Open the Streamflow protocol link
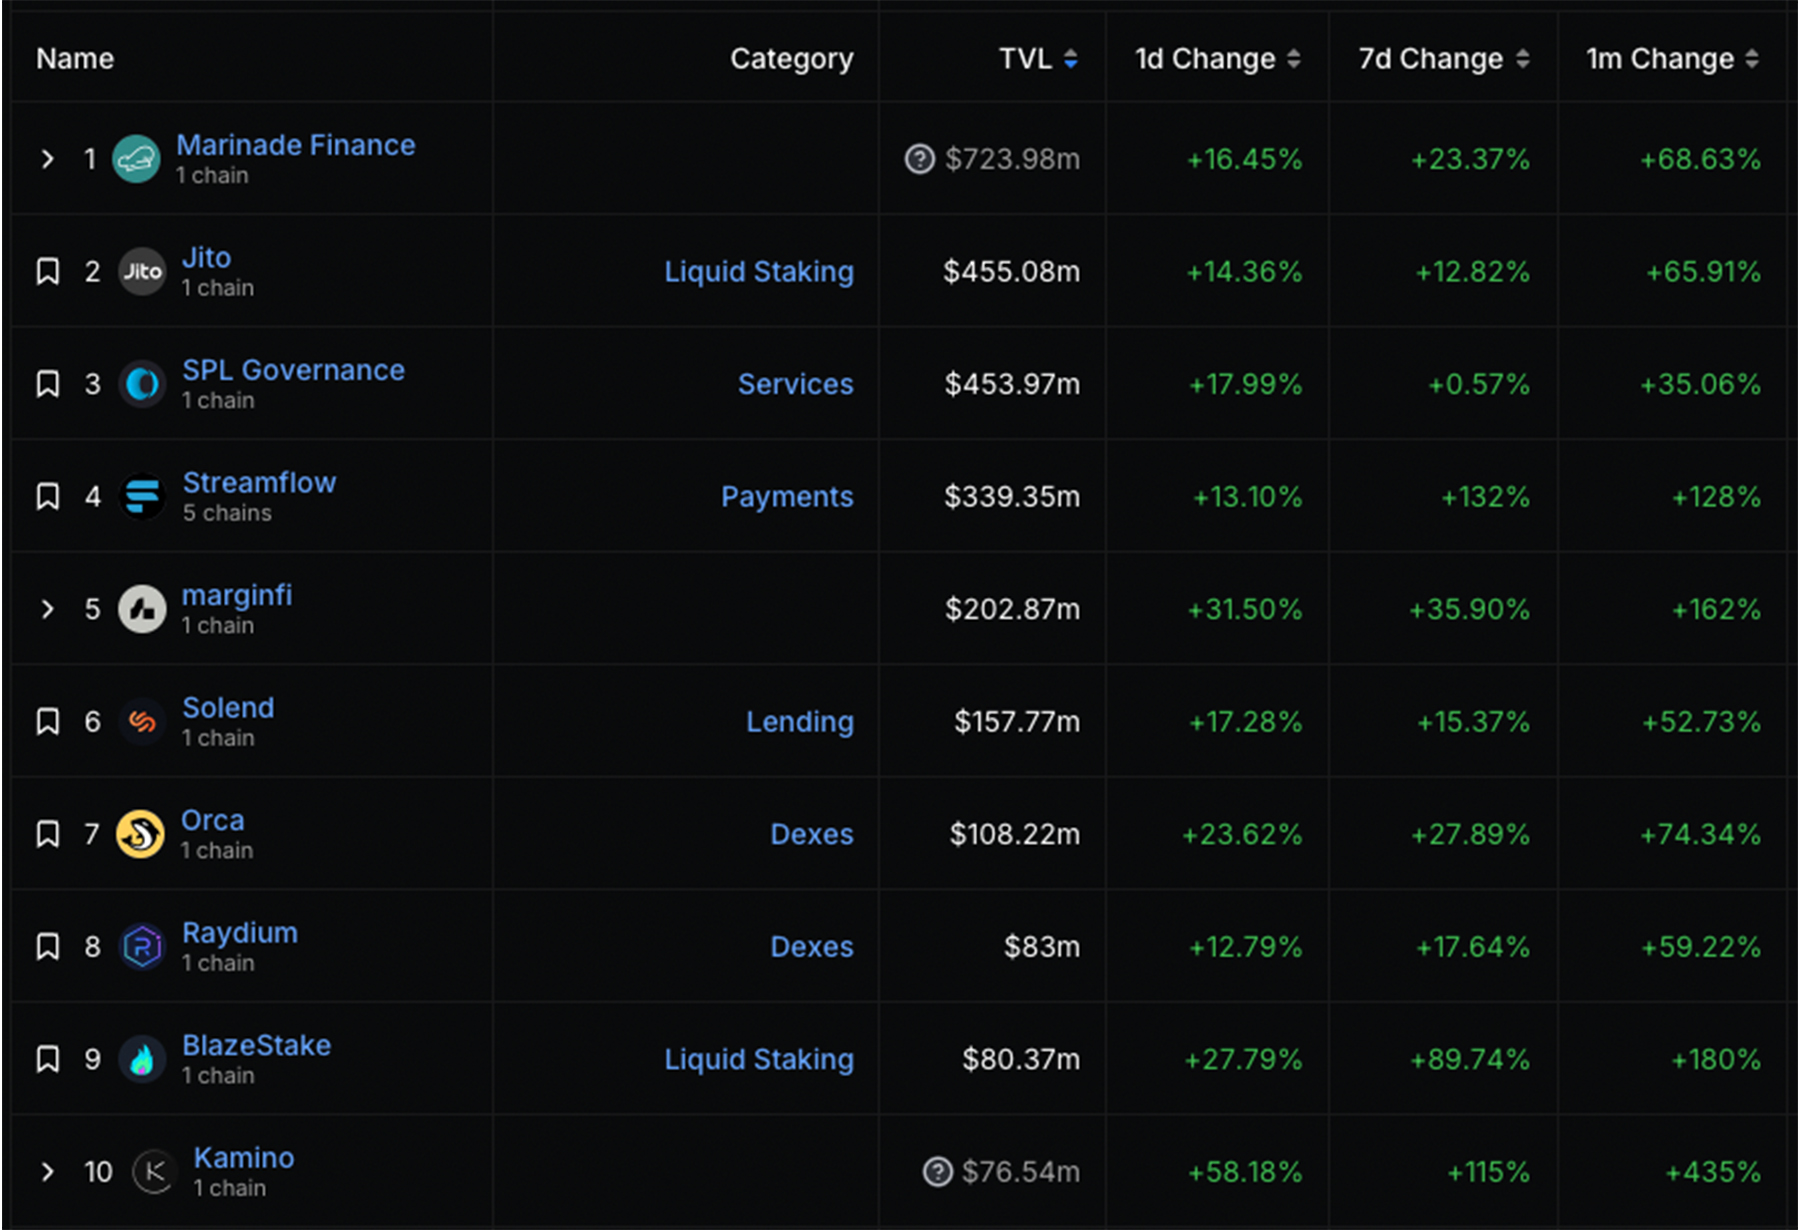 click(x=259, y=483)
